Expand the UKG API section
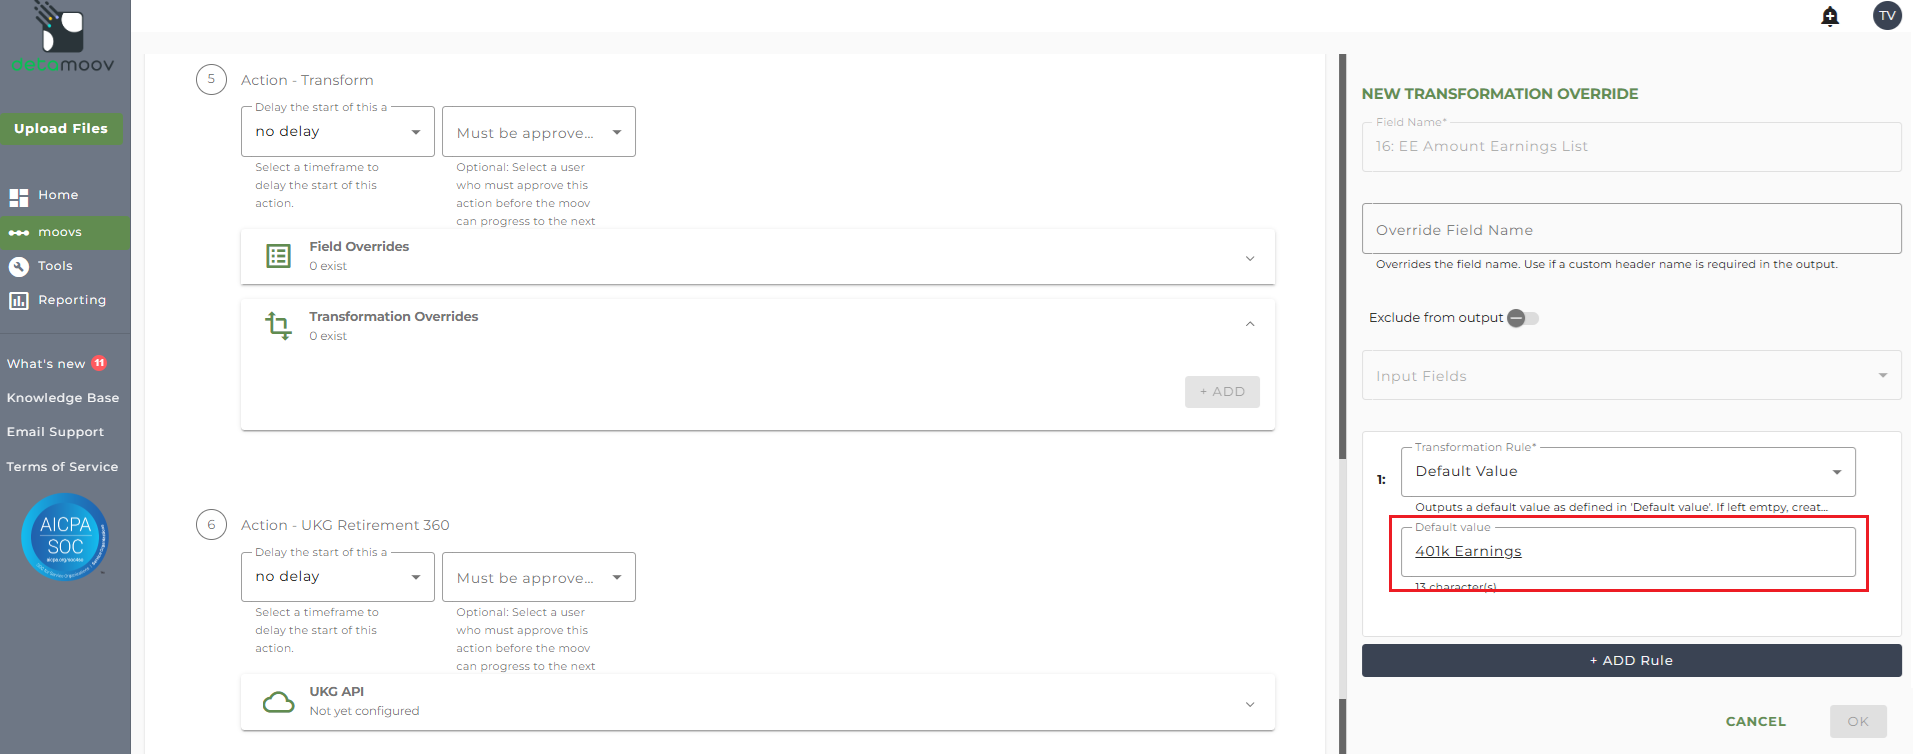 (1249, 704)
